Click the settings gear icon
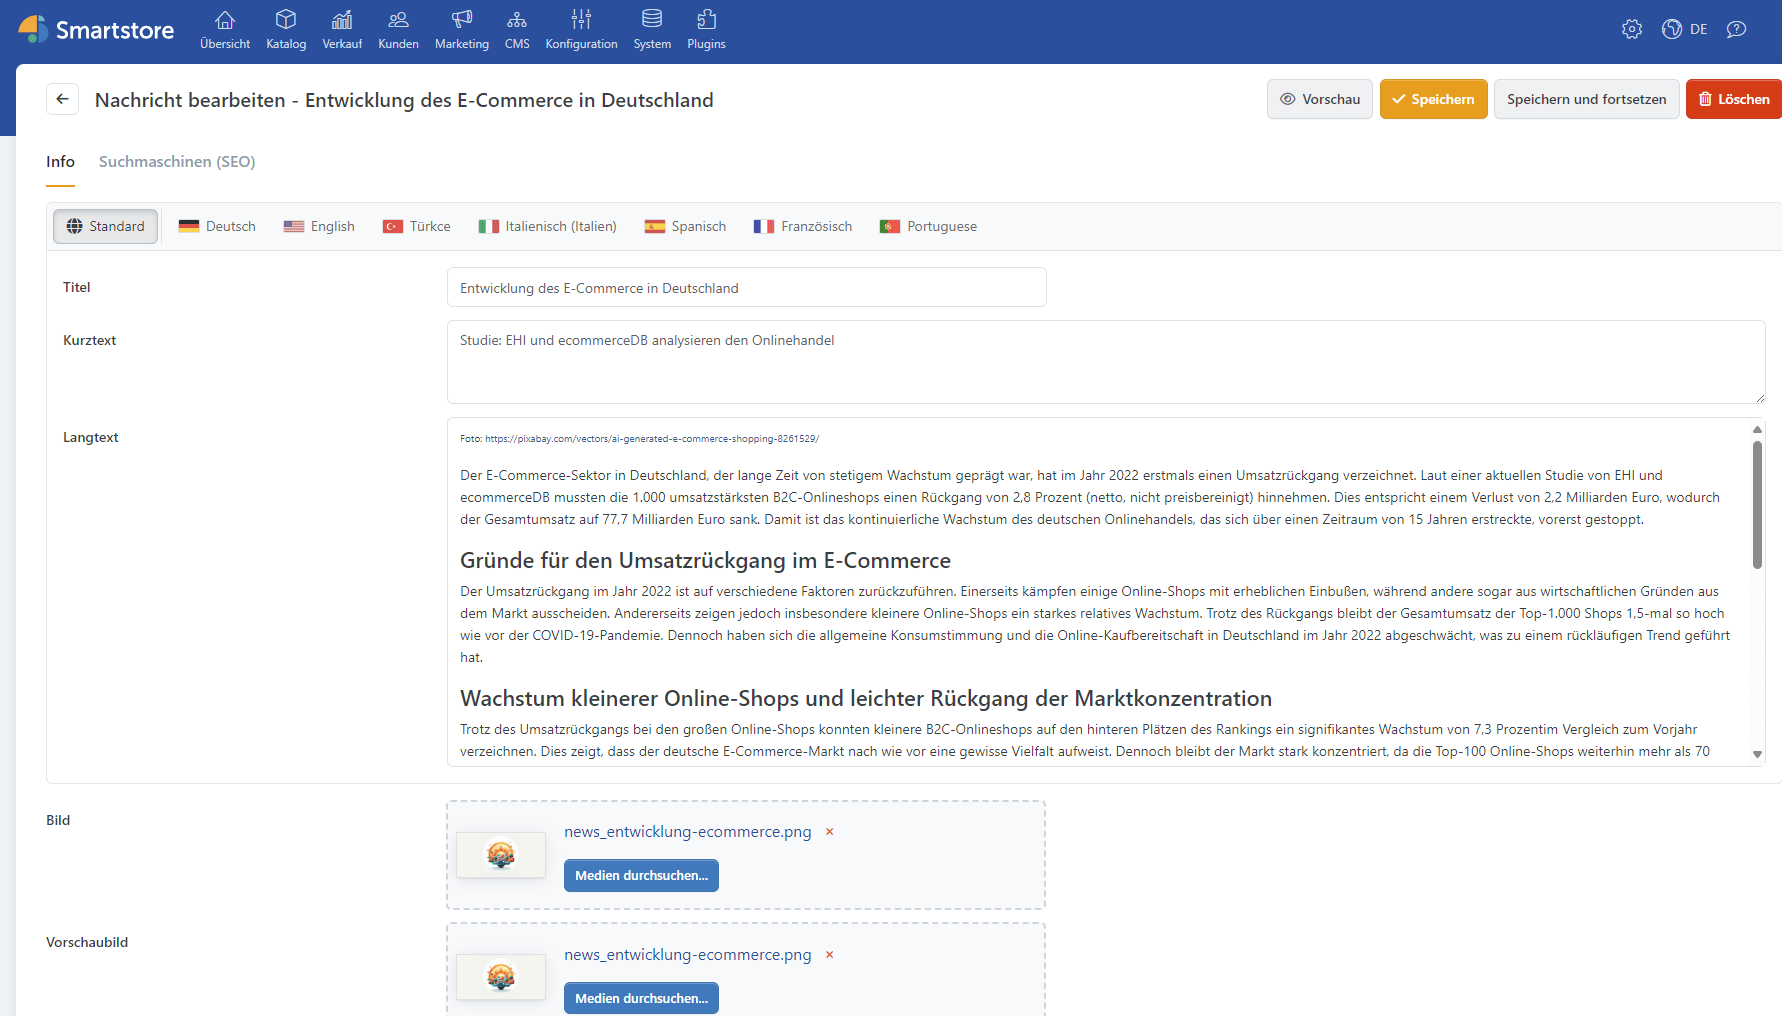This screenshot has height=1016, width=1782. 1632,29
